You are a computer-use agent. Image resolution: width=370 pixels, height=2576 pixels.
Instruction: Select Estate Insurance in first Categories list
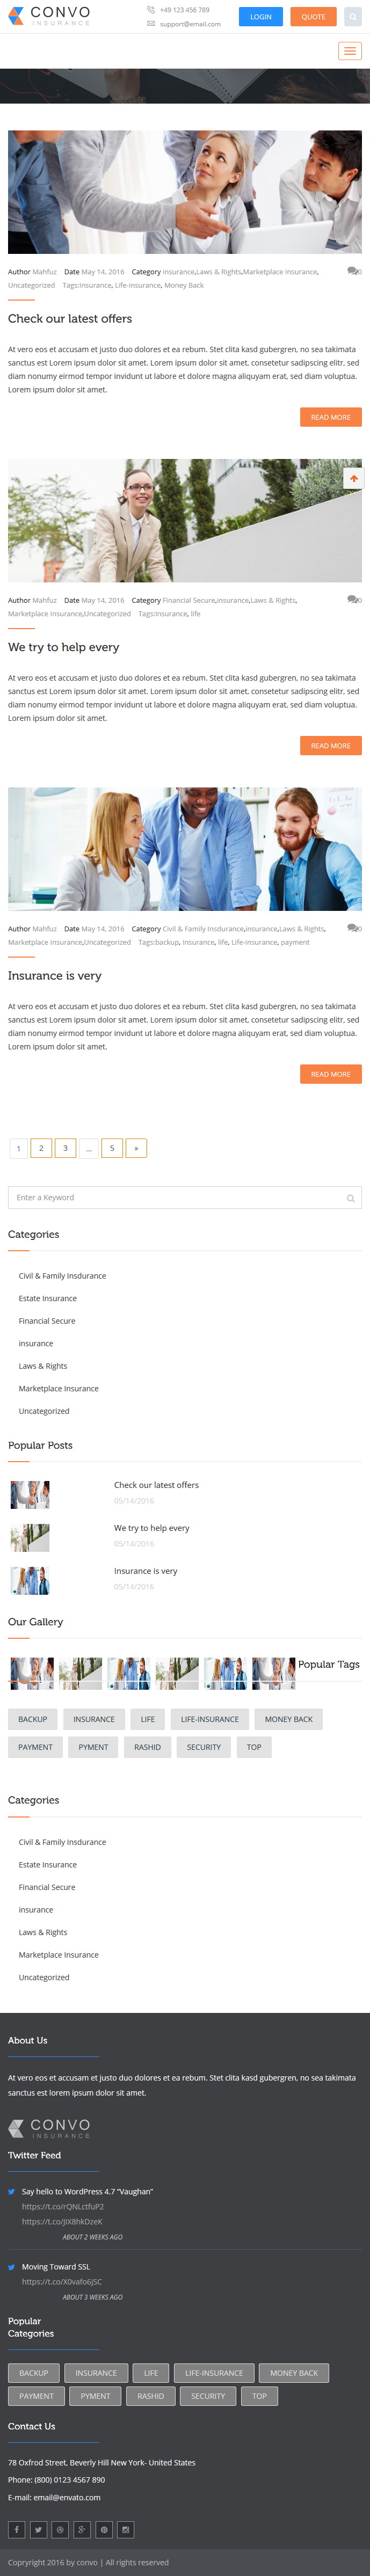[x=48, y=1298]
